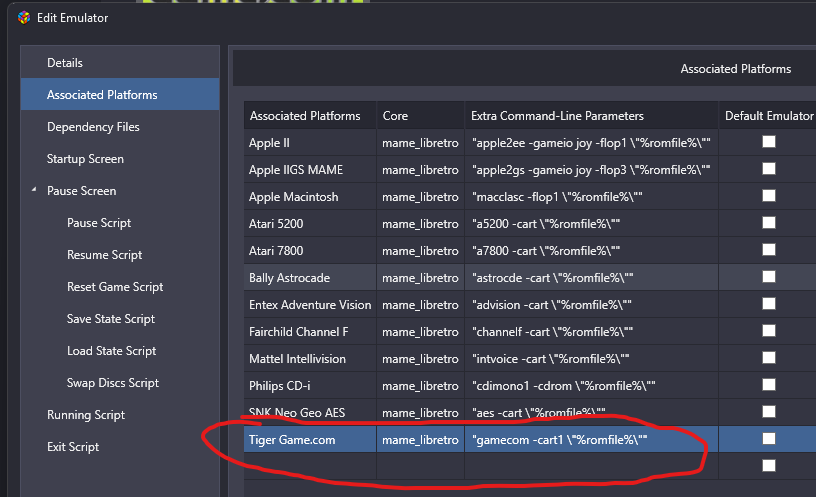Click the LaunchBox icon in the title bar
The image size is (816, 497).
coord(24,18)
